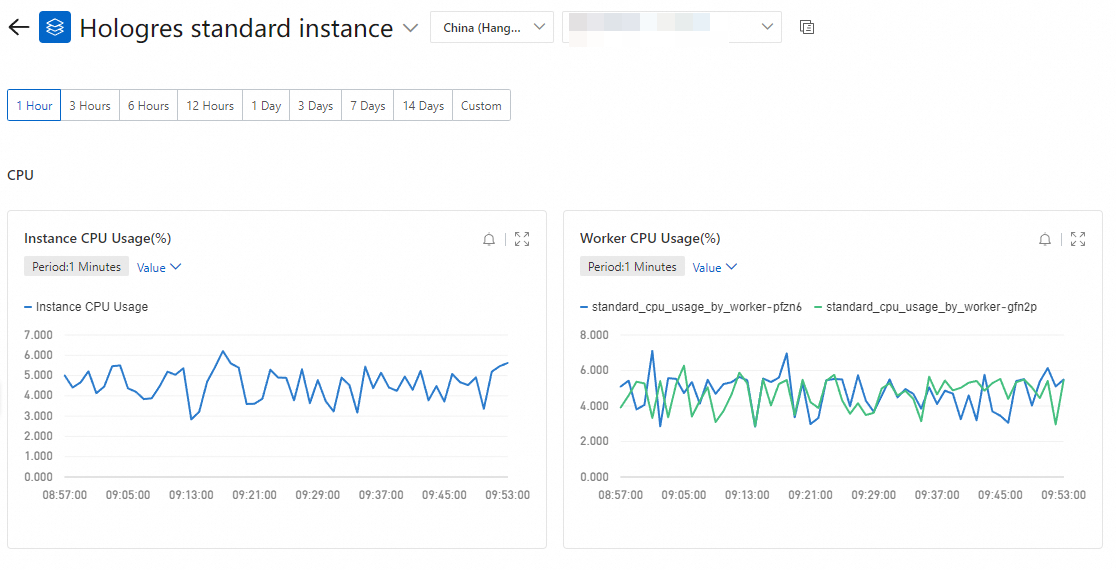Image resolution: width=1116 pixels, height=570 pixels.
Task: Select the 7 Days time range
Action: coord(367,105)
